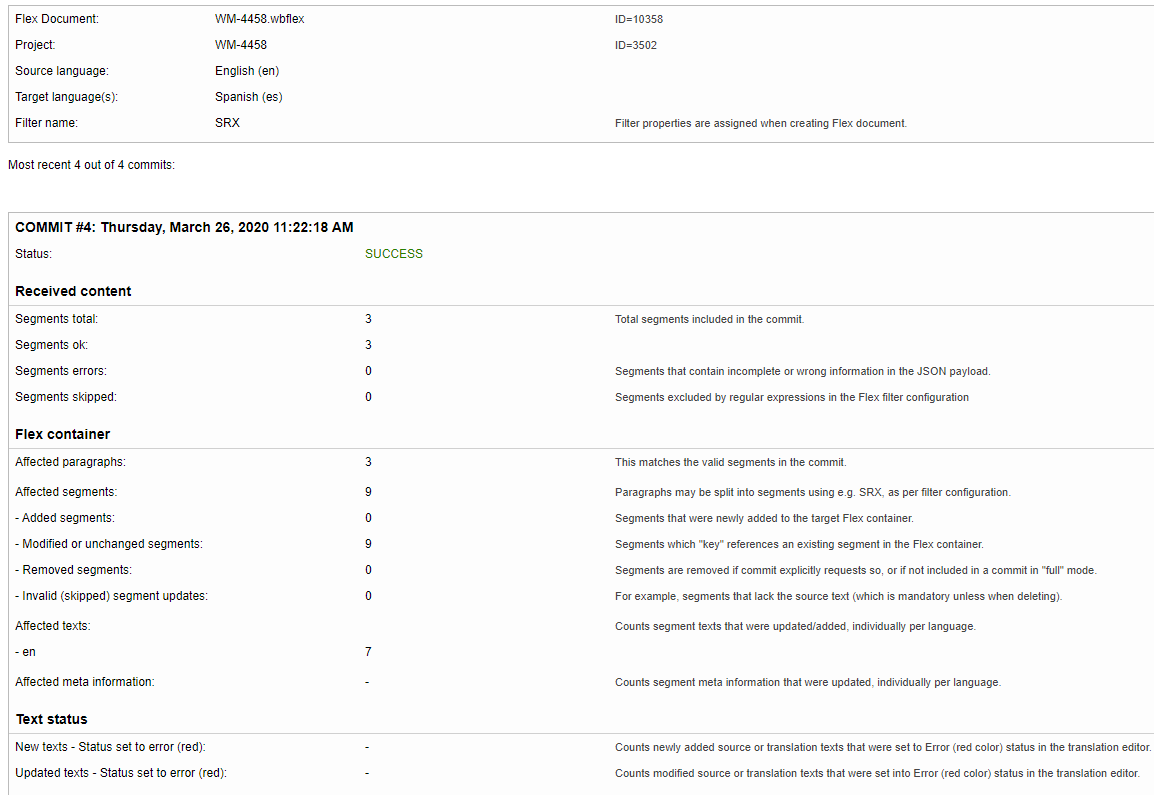Click the Most recent 4 out of 4 commits text
The image size is (1154, 795).
[x=91, y=165]
